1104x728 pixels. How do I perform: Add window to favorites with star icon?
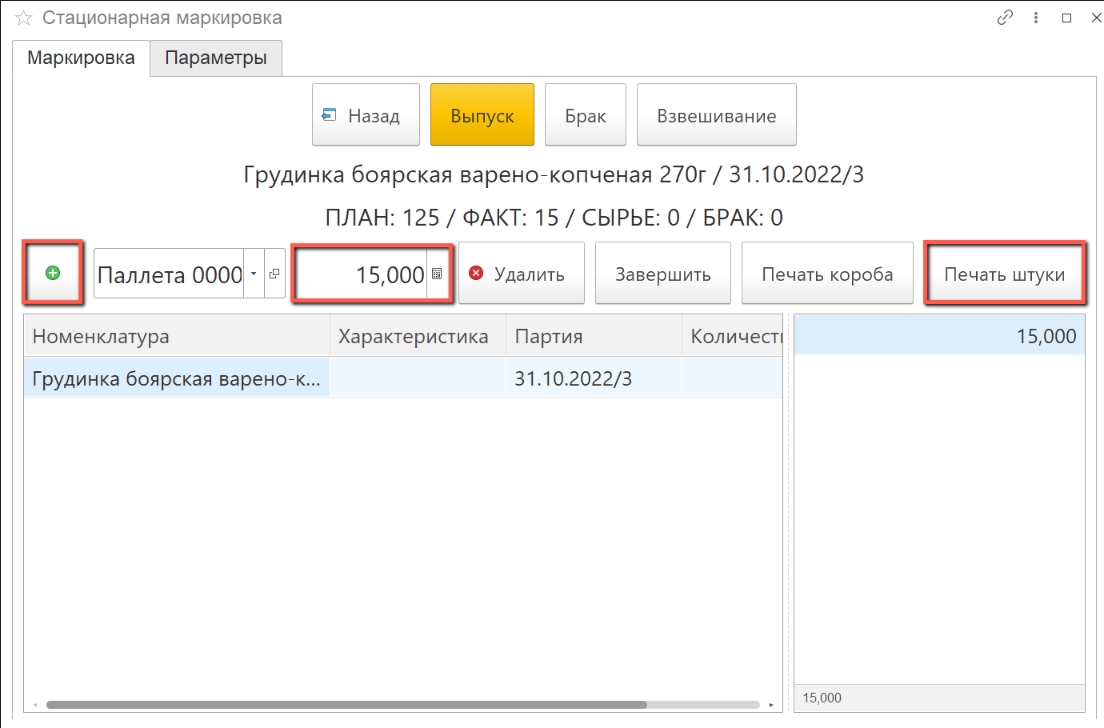point(23,18)
